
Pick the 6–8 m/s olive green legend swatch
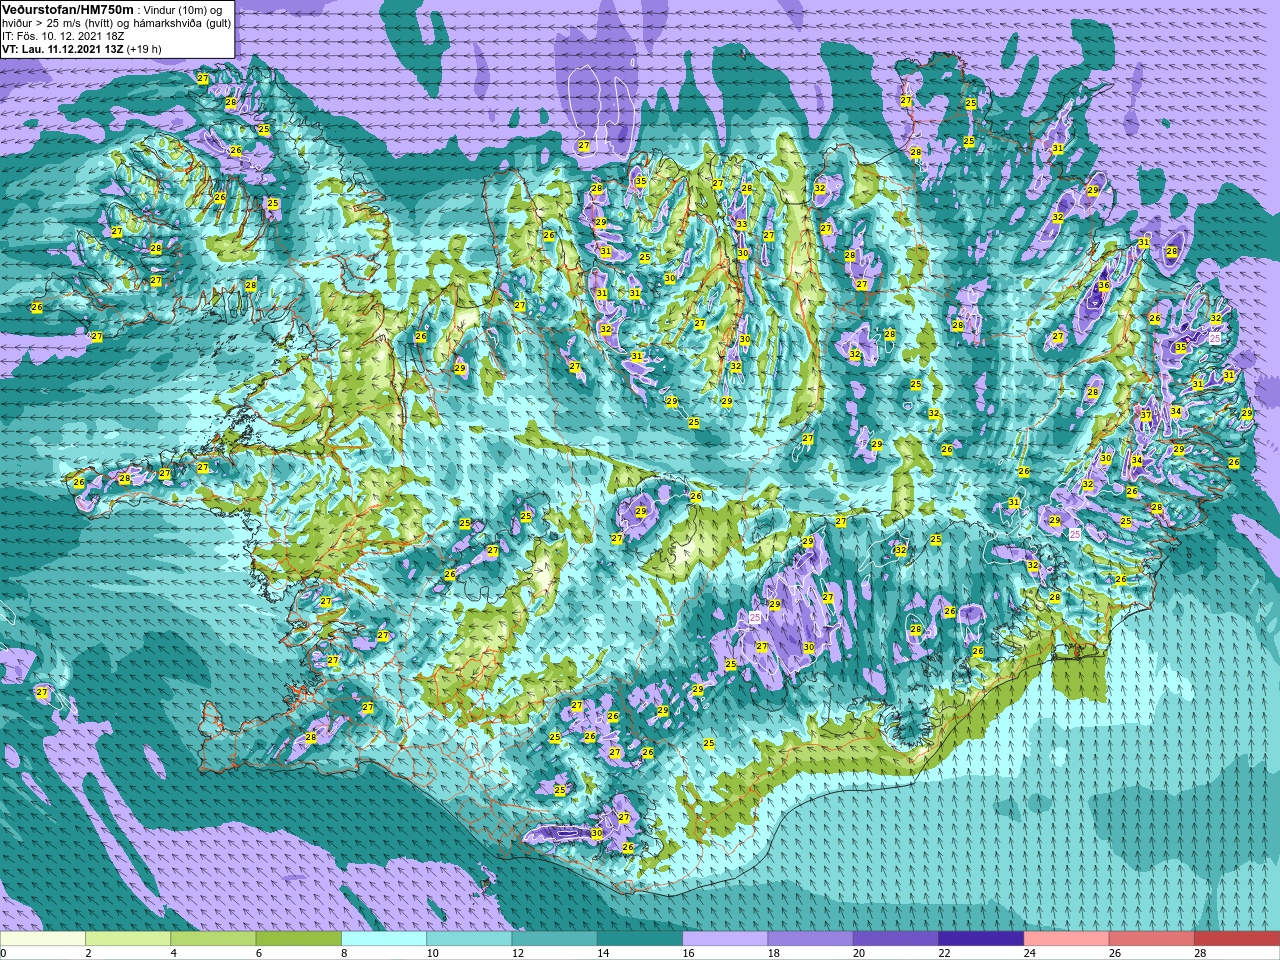pyautogui.click(x=299, y=939)
